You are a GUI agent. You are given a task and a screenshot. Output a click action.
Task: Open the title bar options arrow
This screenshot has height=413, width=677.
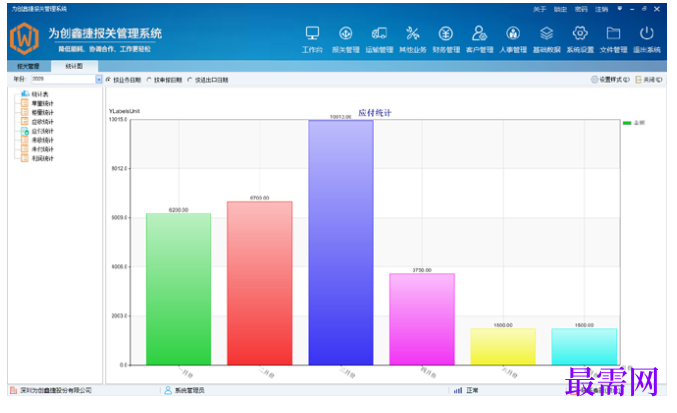(620, 9)
